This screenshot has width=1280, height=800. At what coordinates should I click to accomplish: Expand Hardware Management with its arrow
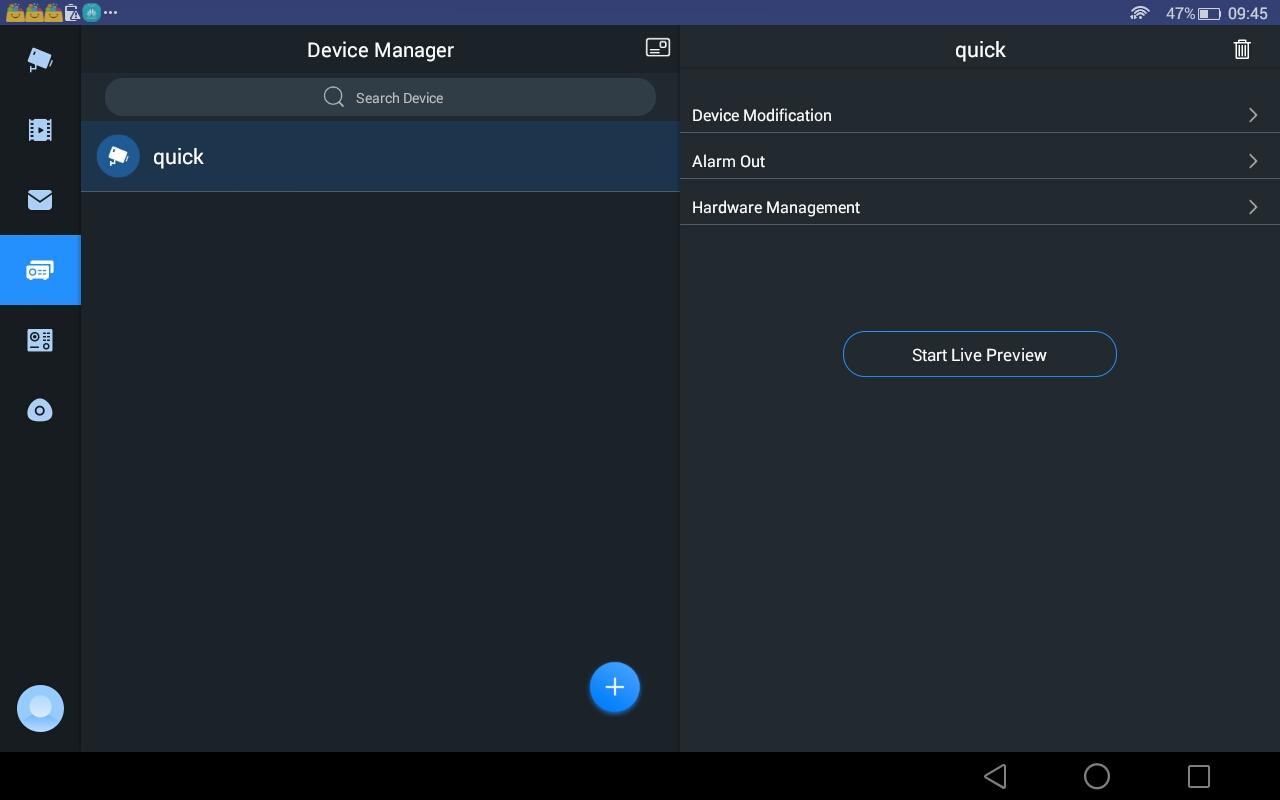coord(1253,207)
